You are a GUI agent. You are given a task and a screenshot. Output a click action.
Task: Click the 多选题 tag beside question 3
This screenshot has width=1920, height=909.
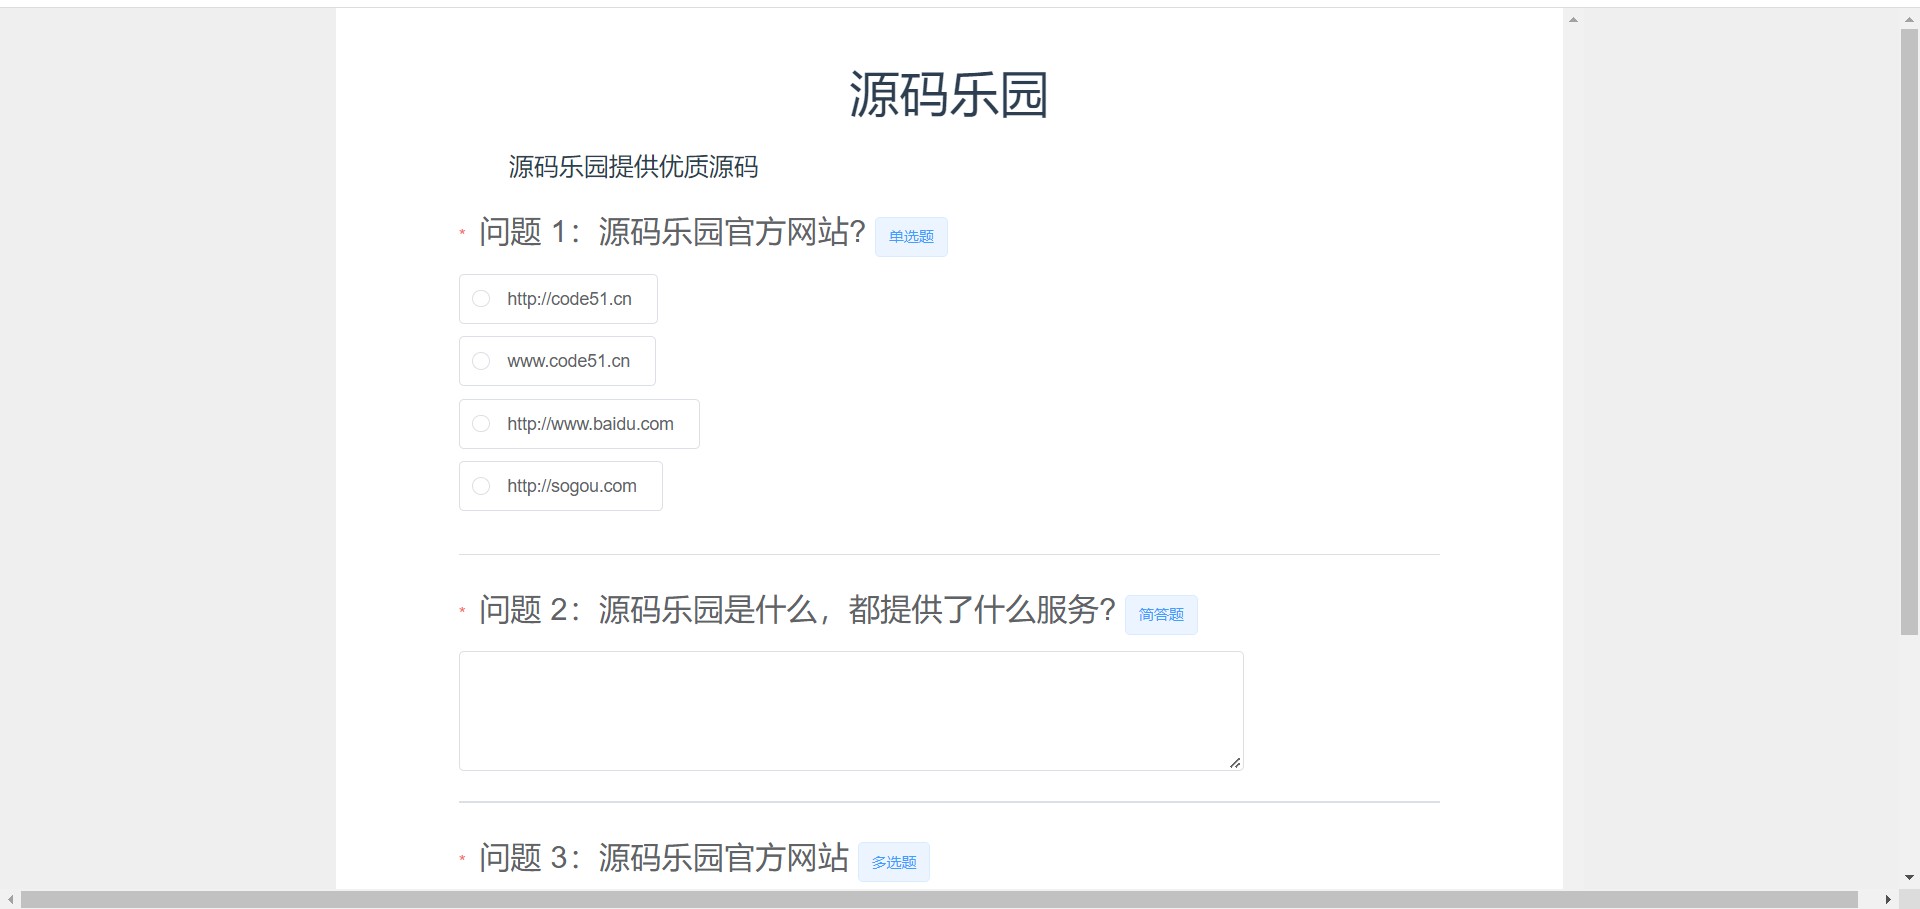894,862
